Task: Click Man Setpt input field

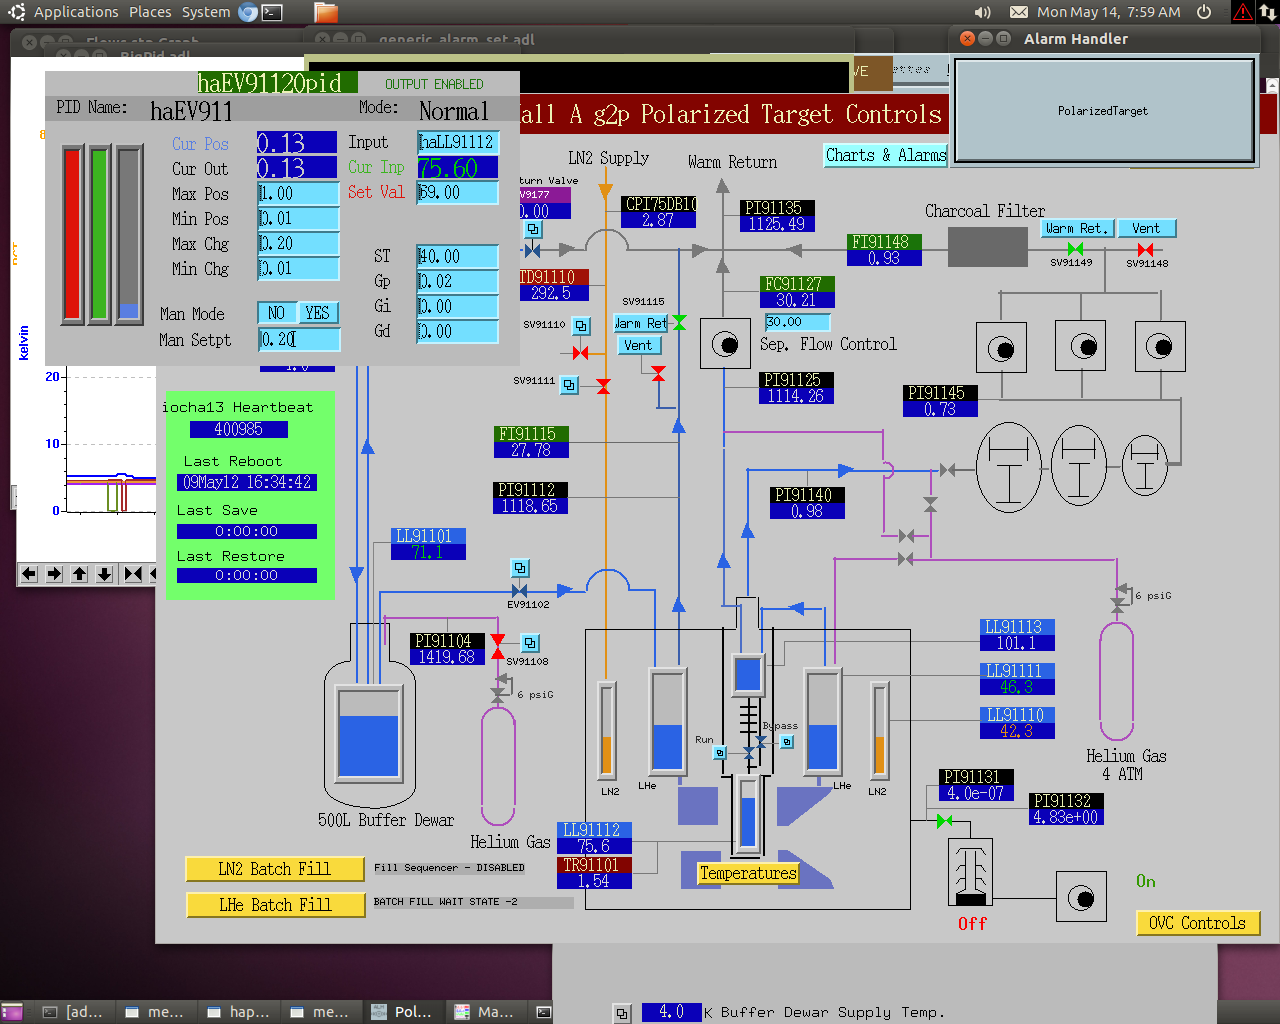Action: click(299, 340)
